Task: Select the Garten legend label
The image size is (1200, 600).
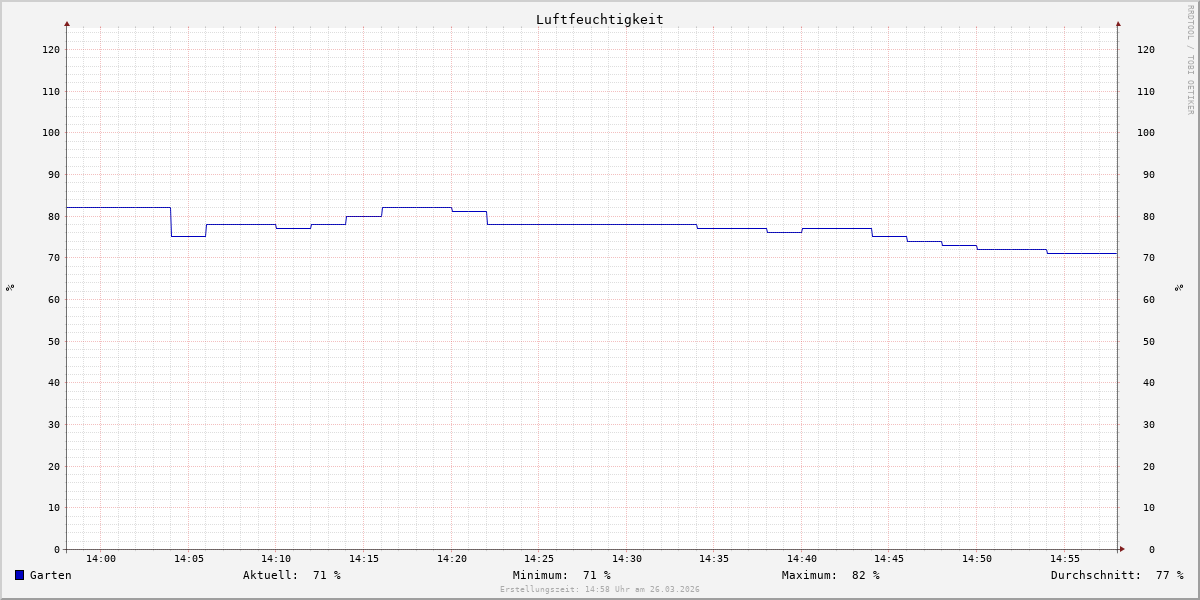Action: [51, 575]
